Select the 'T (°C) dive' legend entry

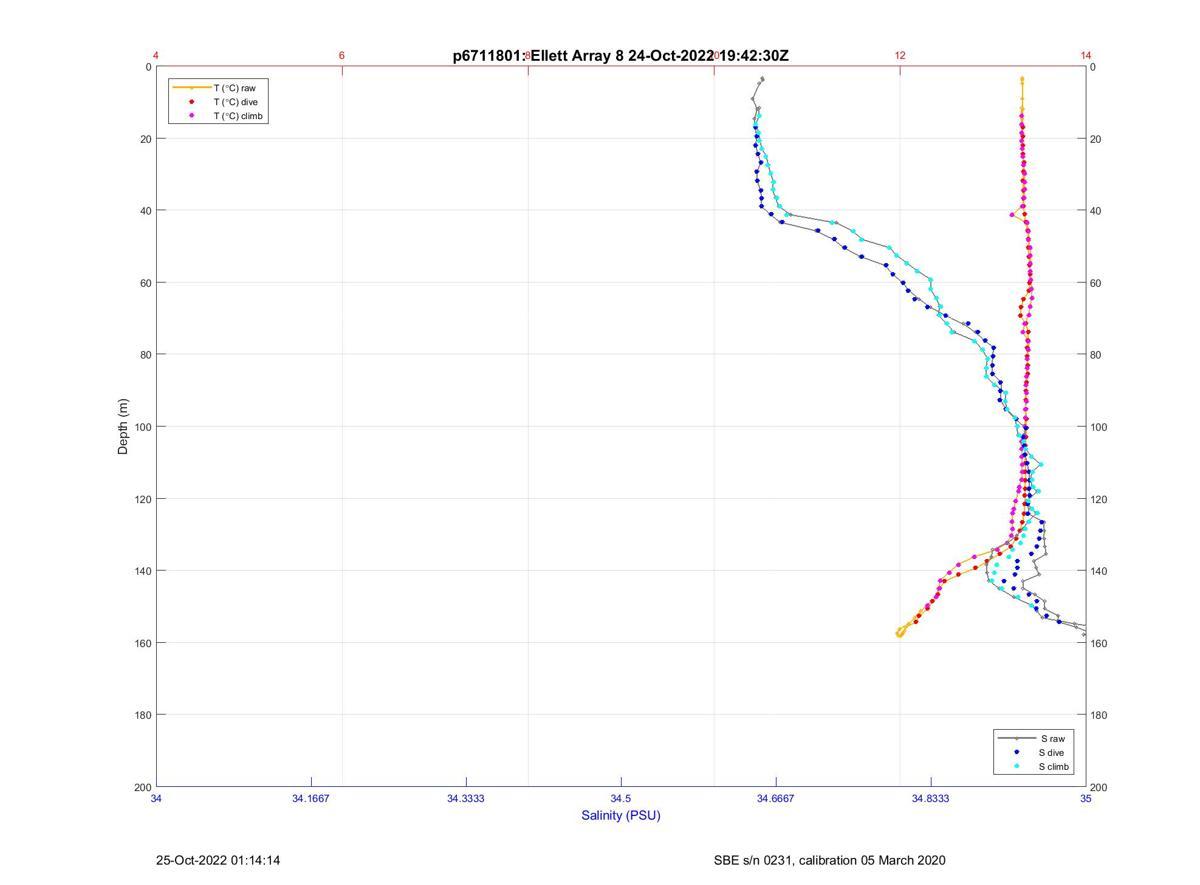click(x=236, y=102)
